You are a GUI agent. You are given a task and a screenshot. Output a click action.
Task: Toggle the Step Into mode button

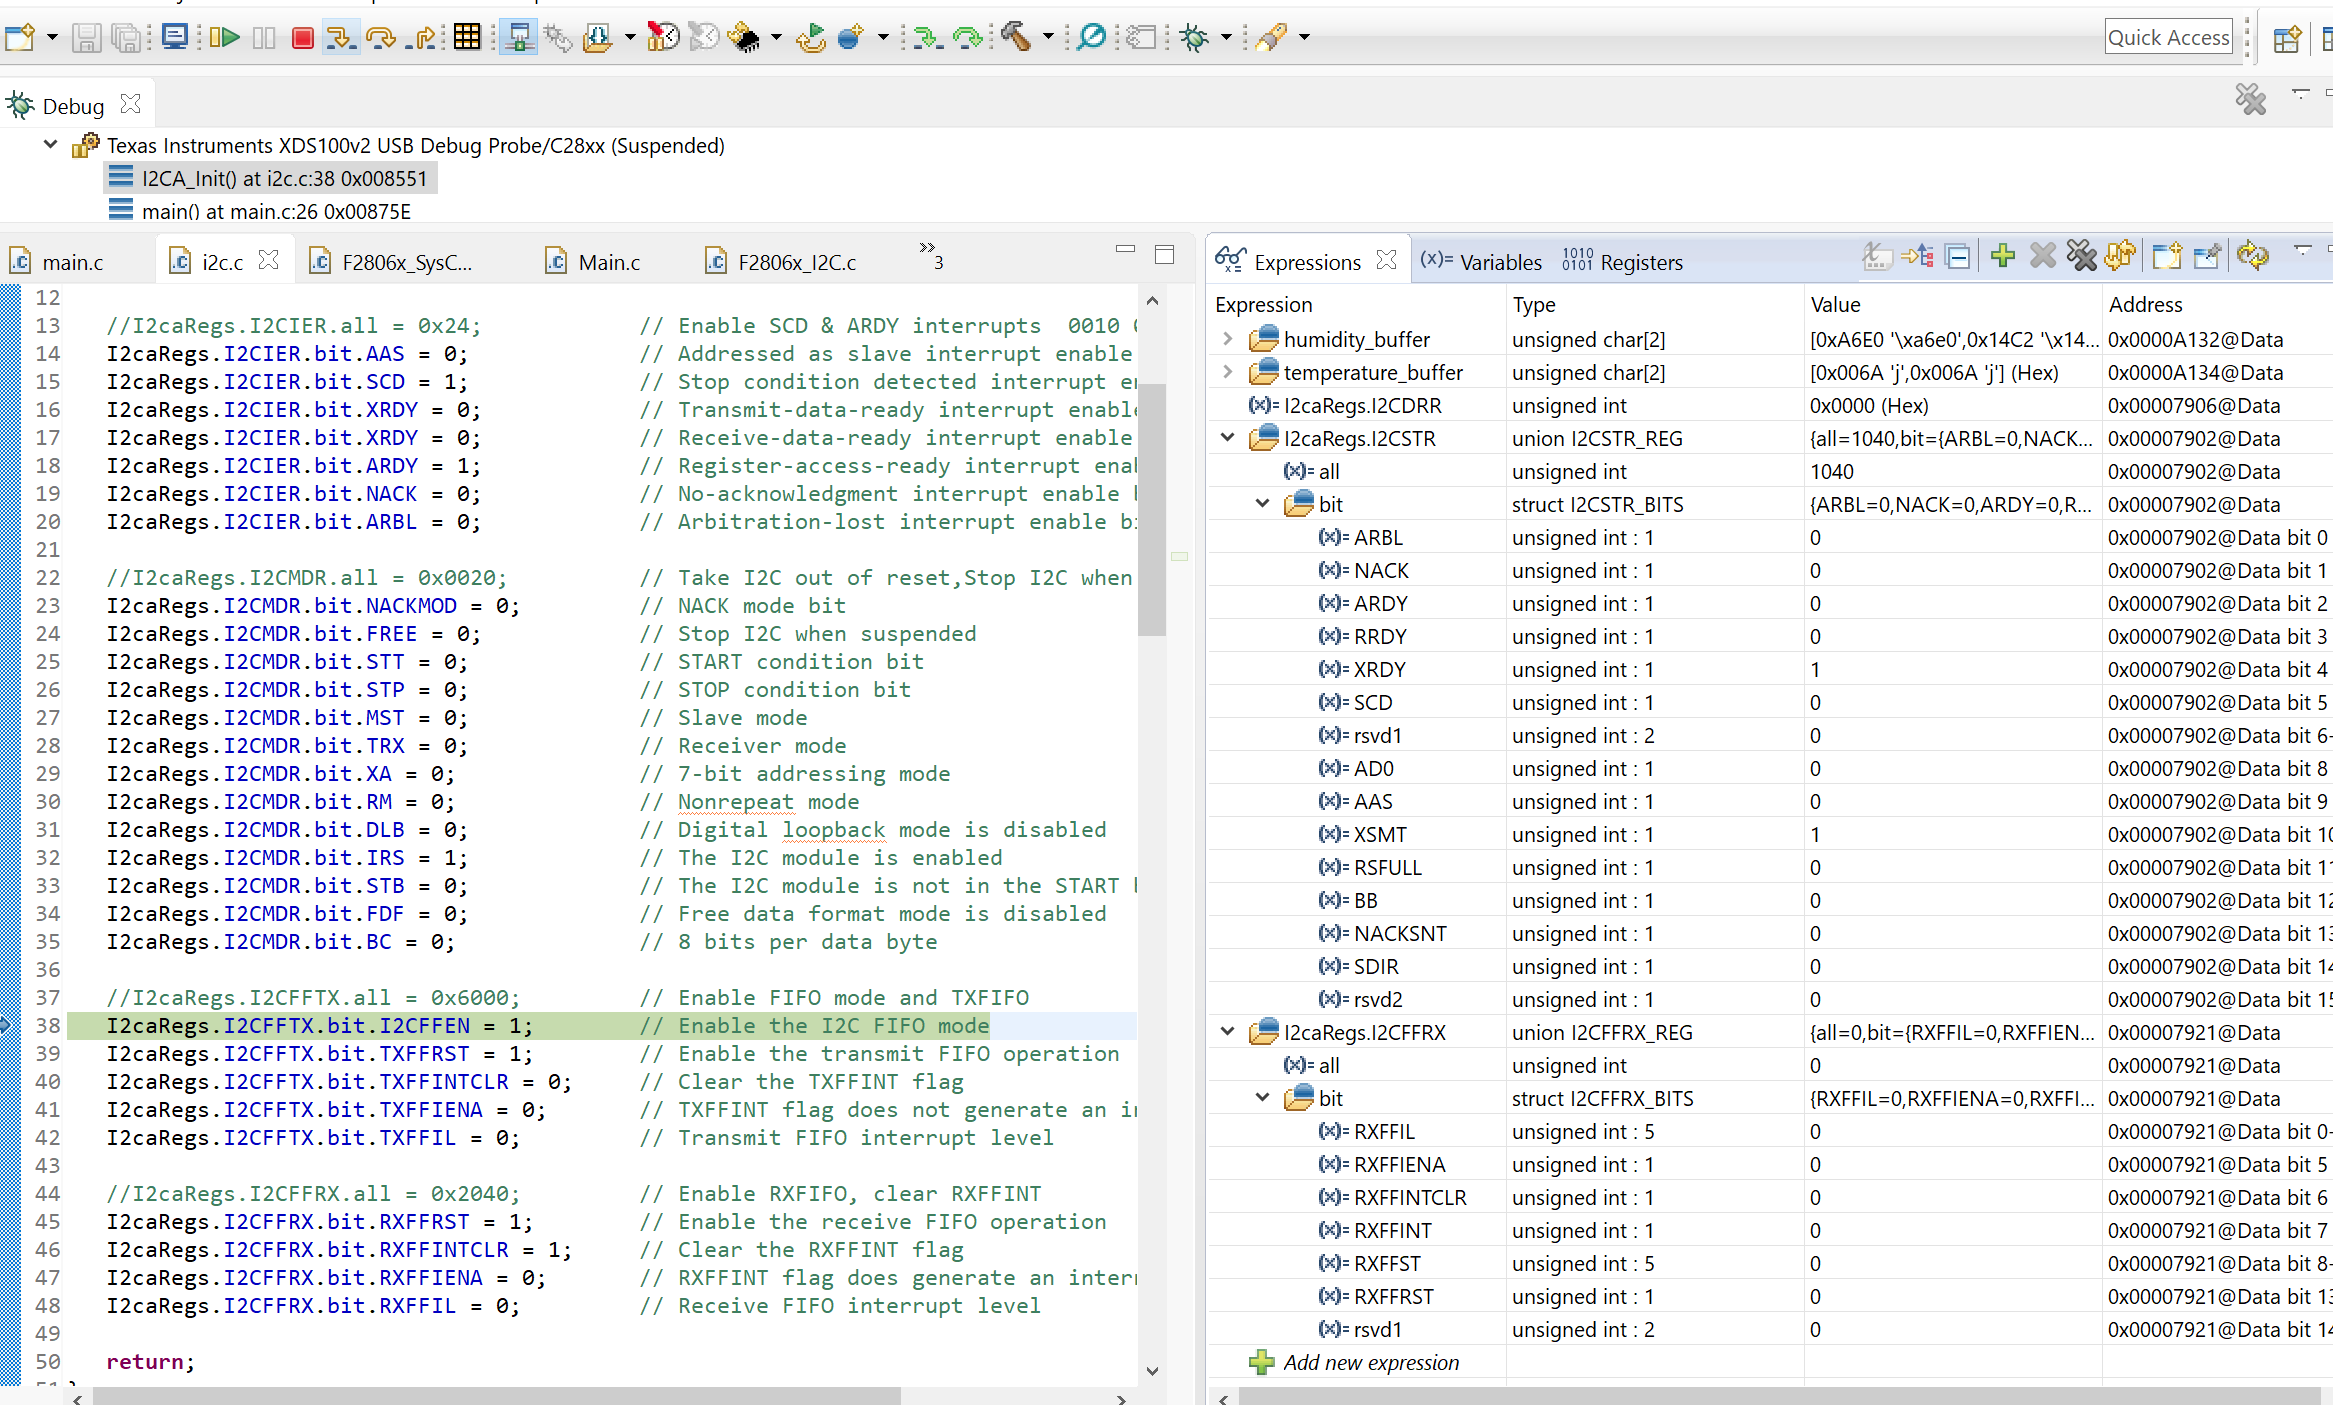(x=340, y=38)
